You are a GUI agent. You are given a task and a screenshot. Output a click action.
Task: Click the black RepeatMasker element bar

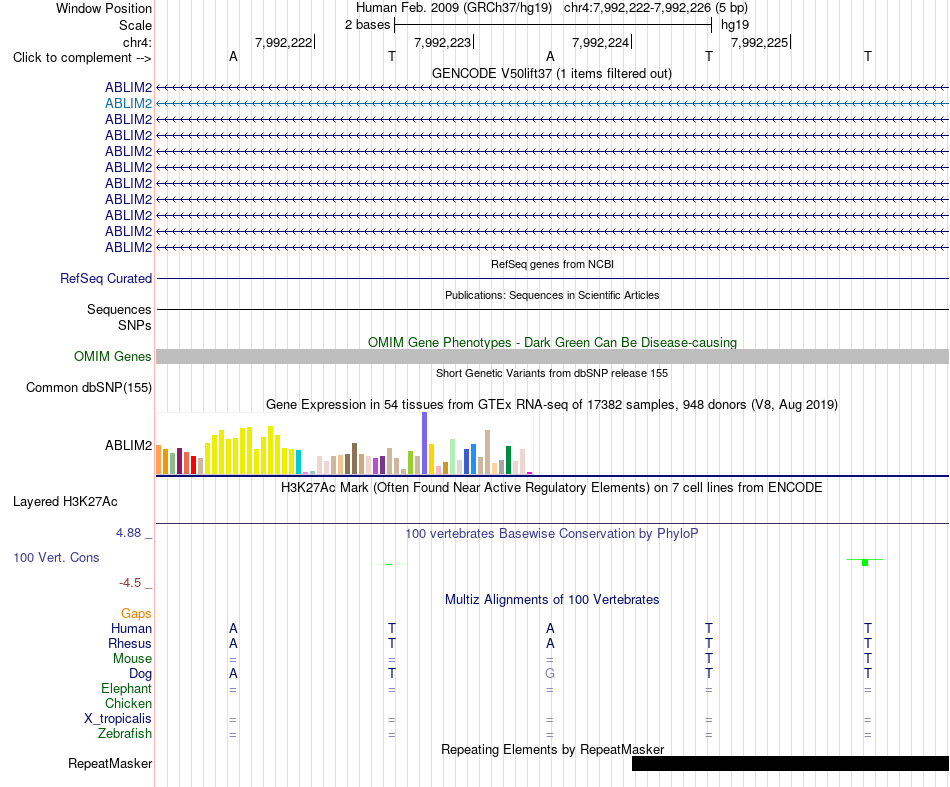click(790, 763)
